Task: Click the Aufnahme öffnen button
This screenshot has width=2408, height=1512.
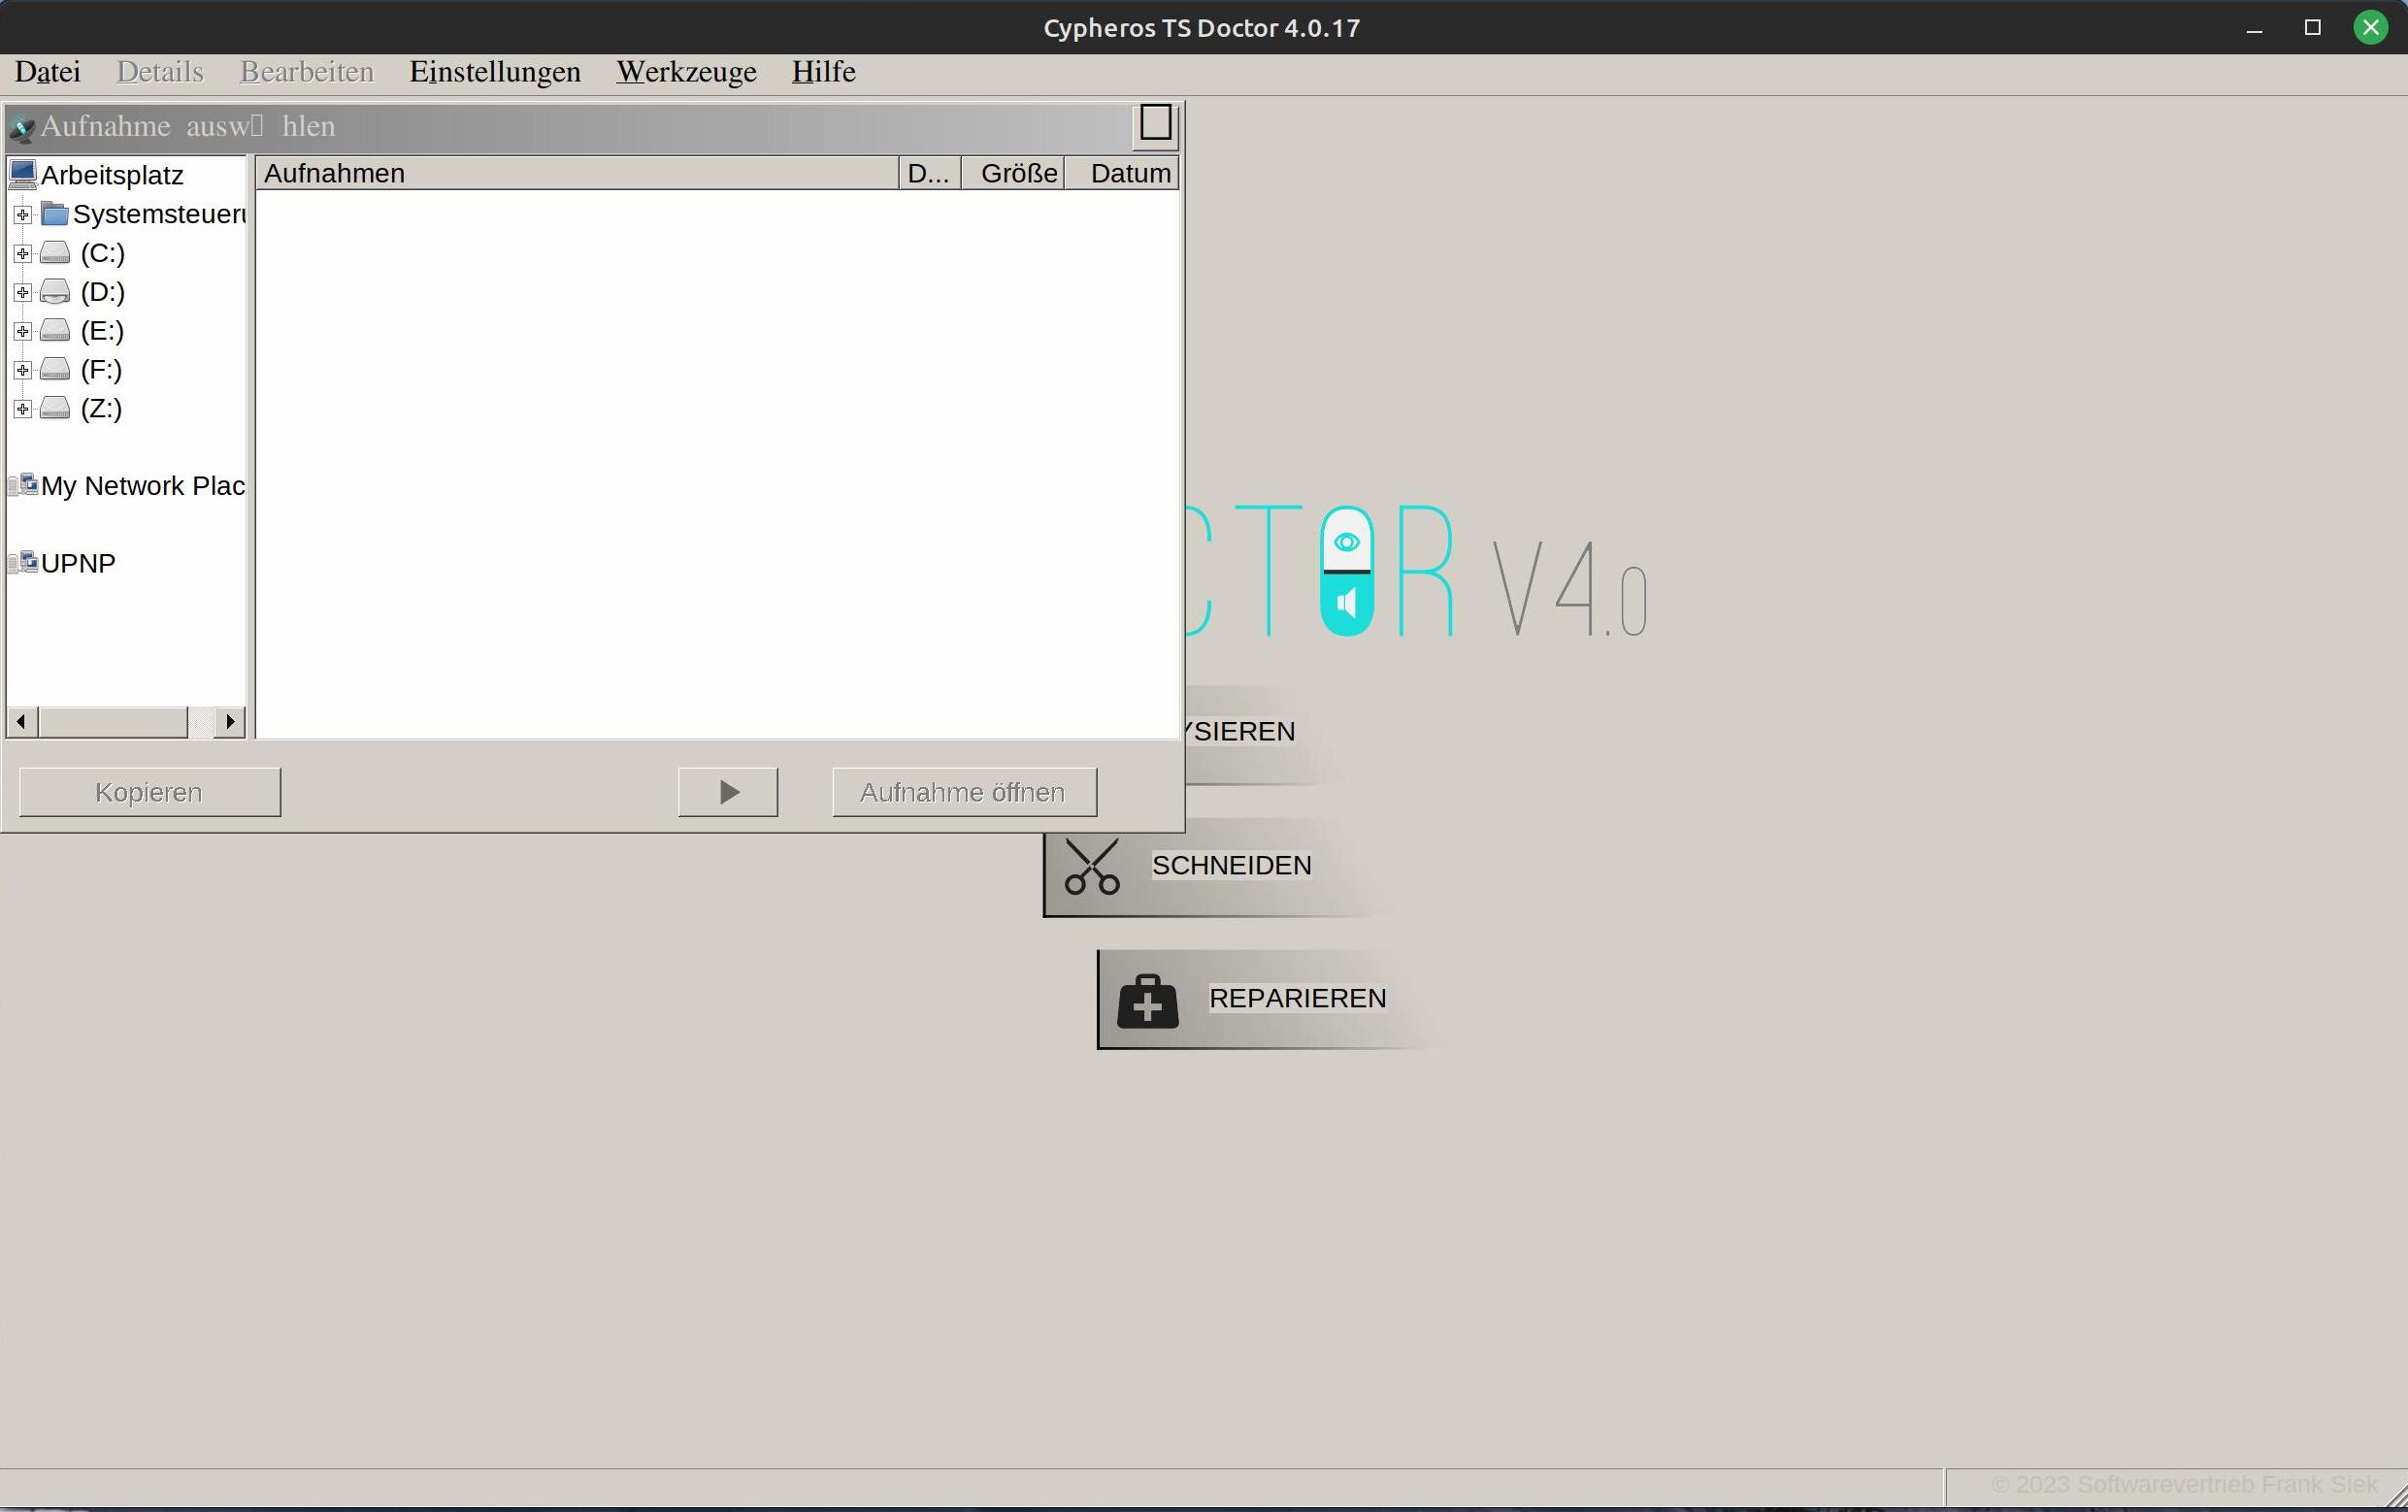Action: (964, 792)
